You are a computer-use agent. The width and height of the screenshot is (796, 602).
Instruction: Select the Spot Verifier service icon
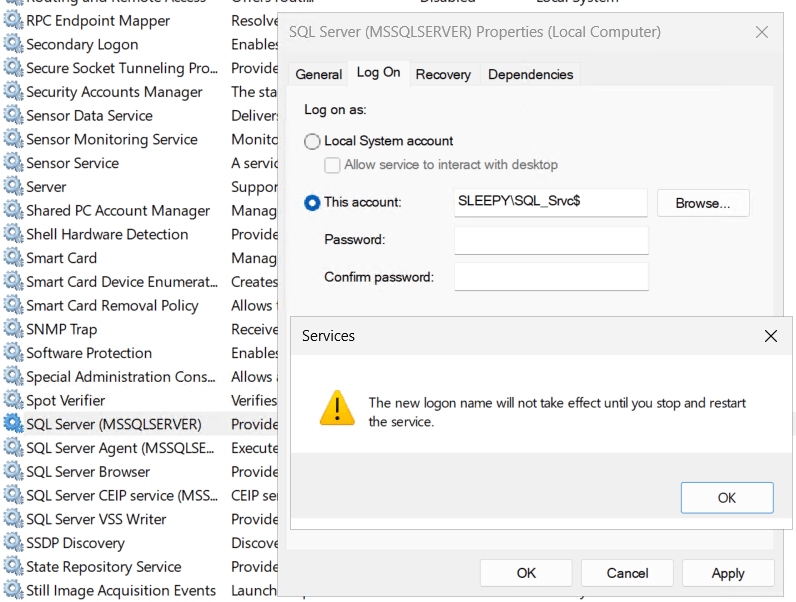pos(13,400)
